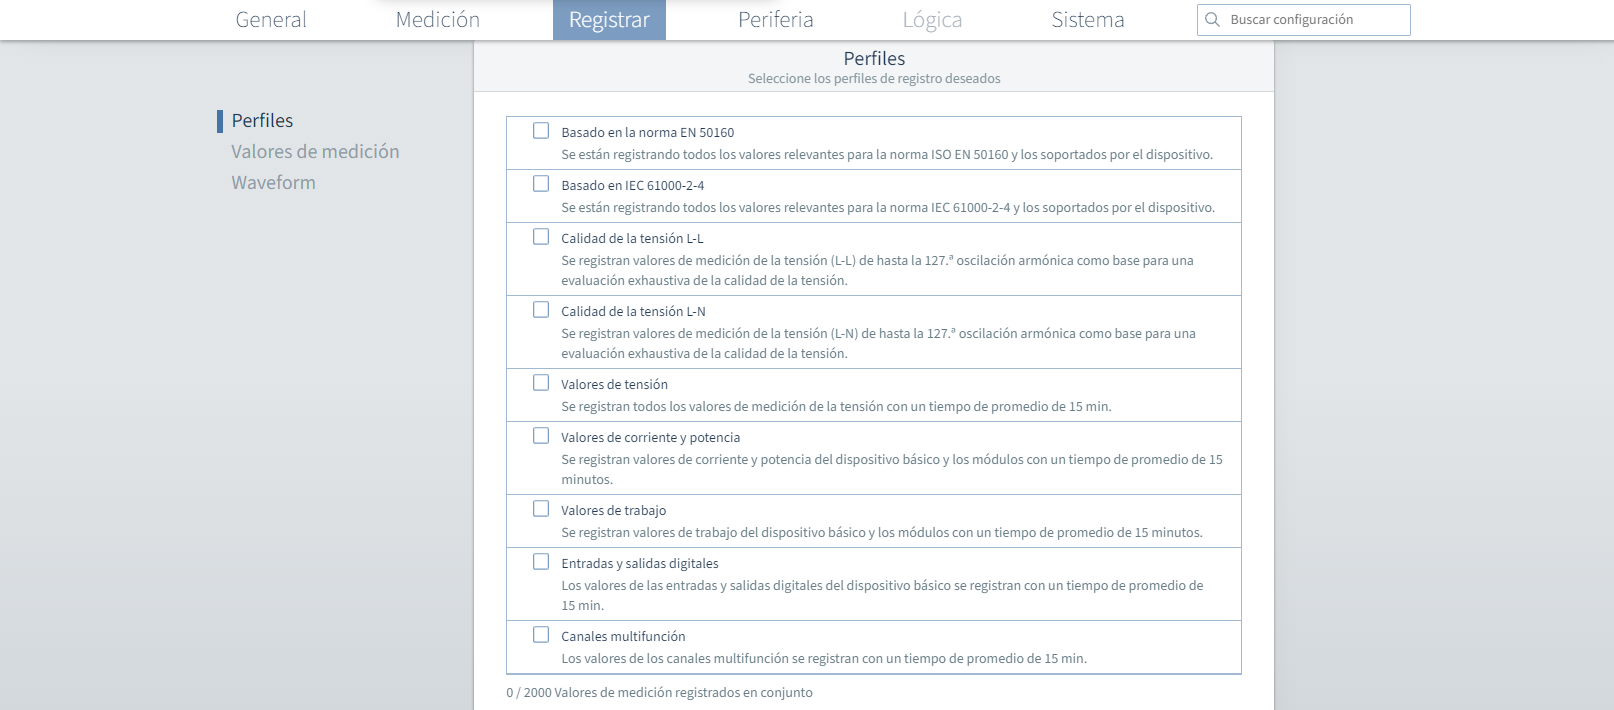Click the 'Basado en IEC 61000-2-4' label
The image size is (1614, 710).
(632, 186)
